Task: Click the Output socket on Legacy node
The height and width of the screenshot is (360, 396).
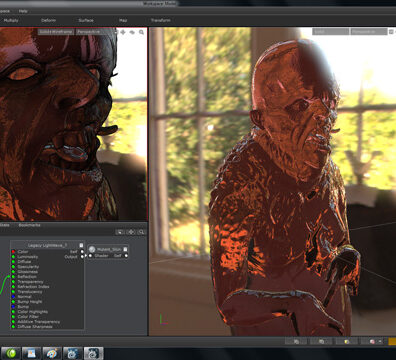Action: pyautogui.click(x=82, y=257)
